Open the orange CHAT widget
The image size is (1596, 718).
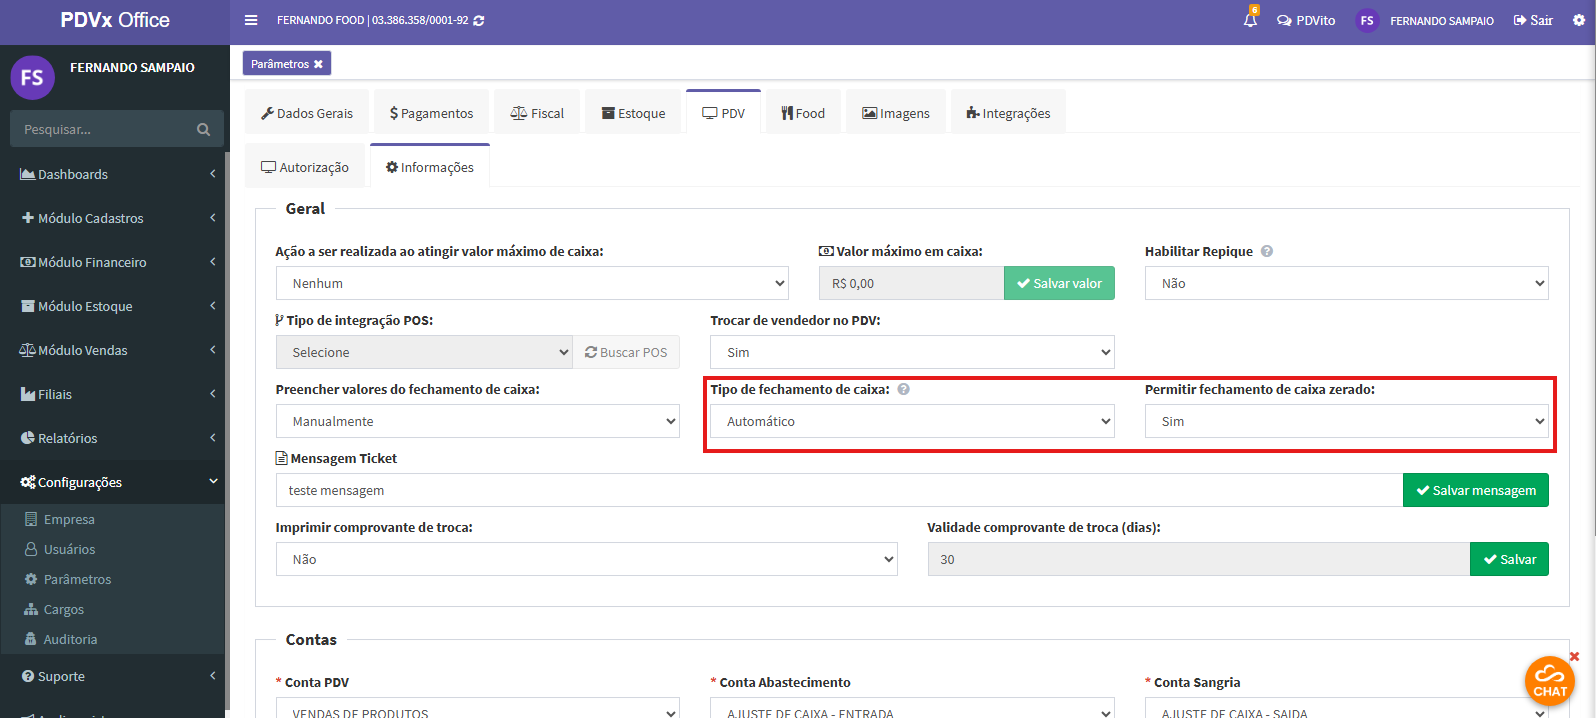coord(1550,681)
